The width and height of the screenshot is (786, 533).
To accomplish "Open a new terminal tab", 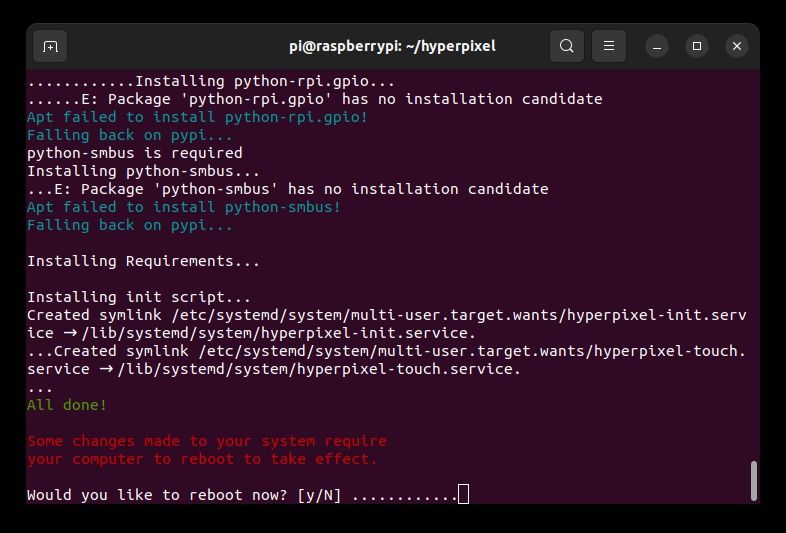I will point(50,46).
